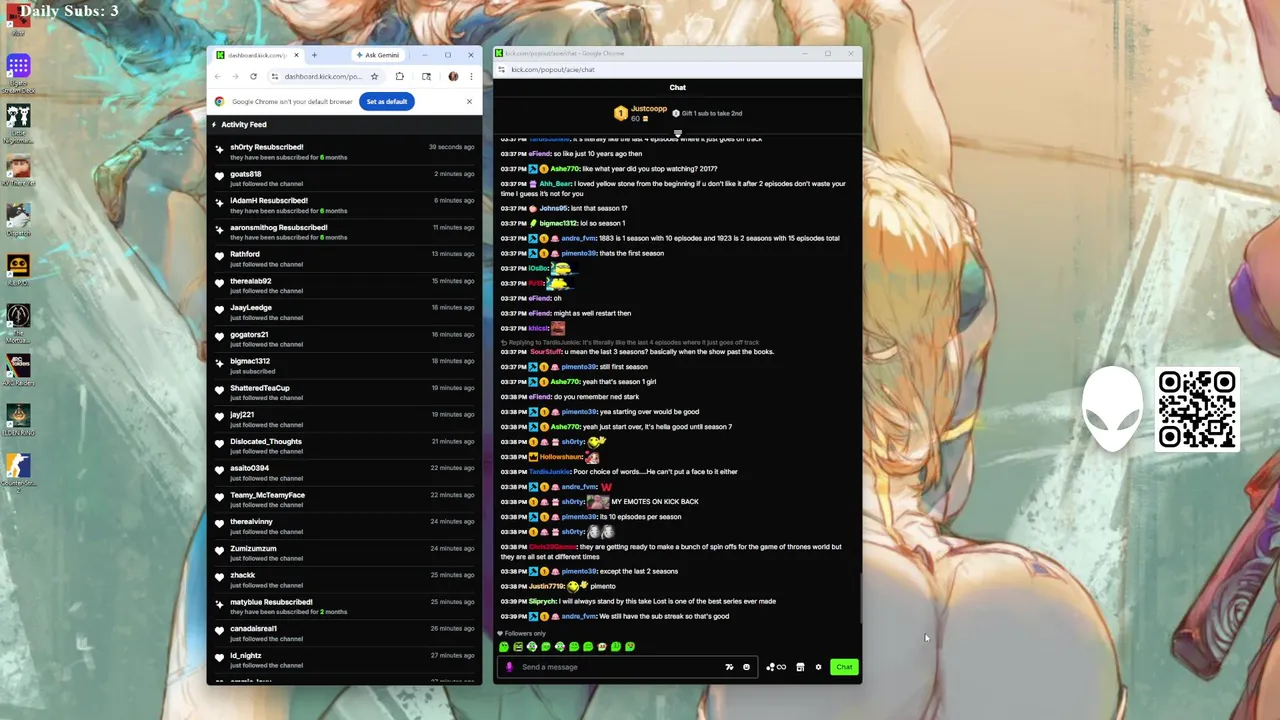Select Rathford followed feed entry
Viewport: 1280px width, 720px height.
pos(345,259)
